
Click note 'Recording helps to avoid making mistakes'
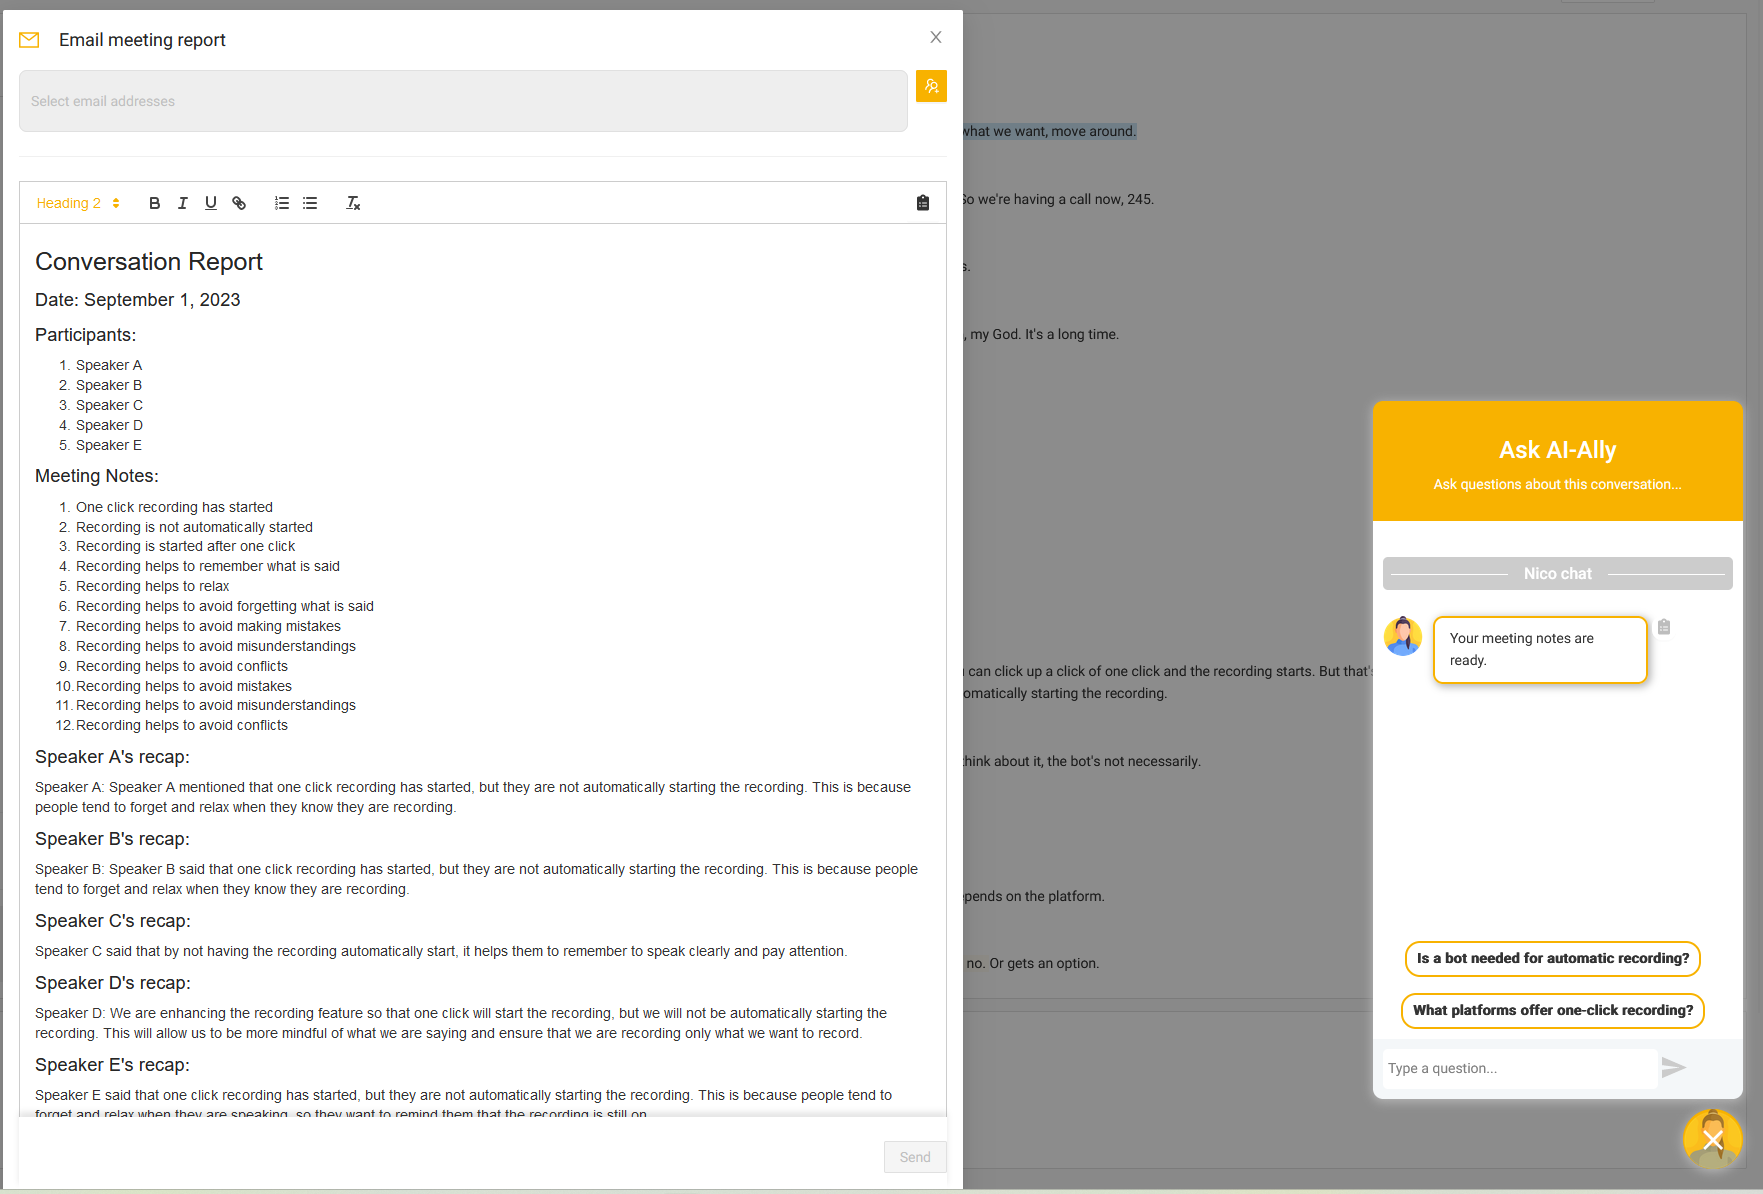point(208,626)
